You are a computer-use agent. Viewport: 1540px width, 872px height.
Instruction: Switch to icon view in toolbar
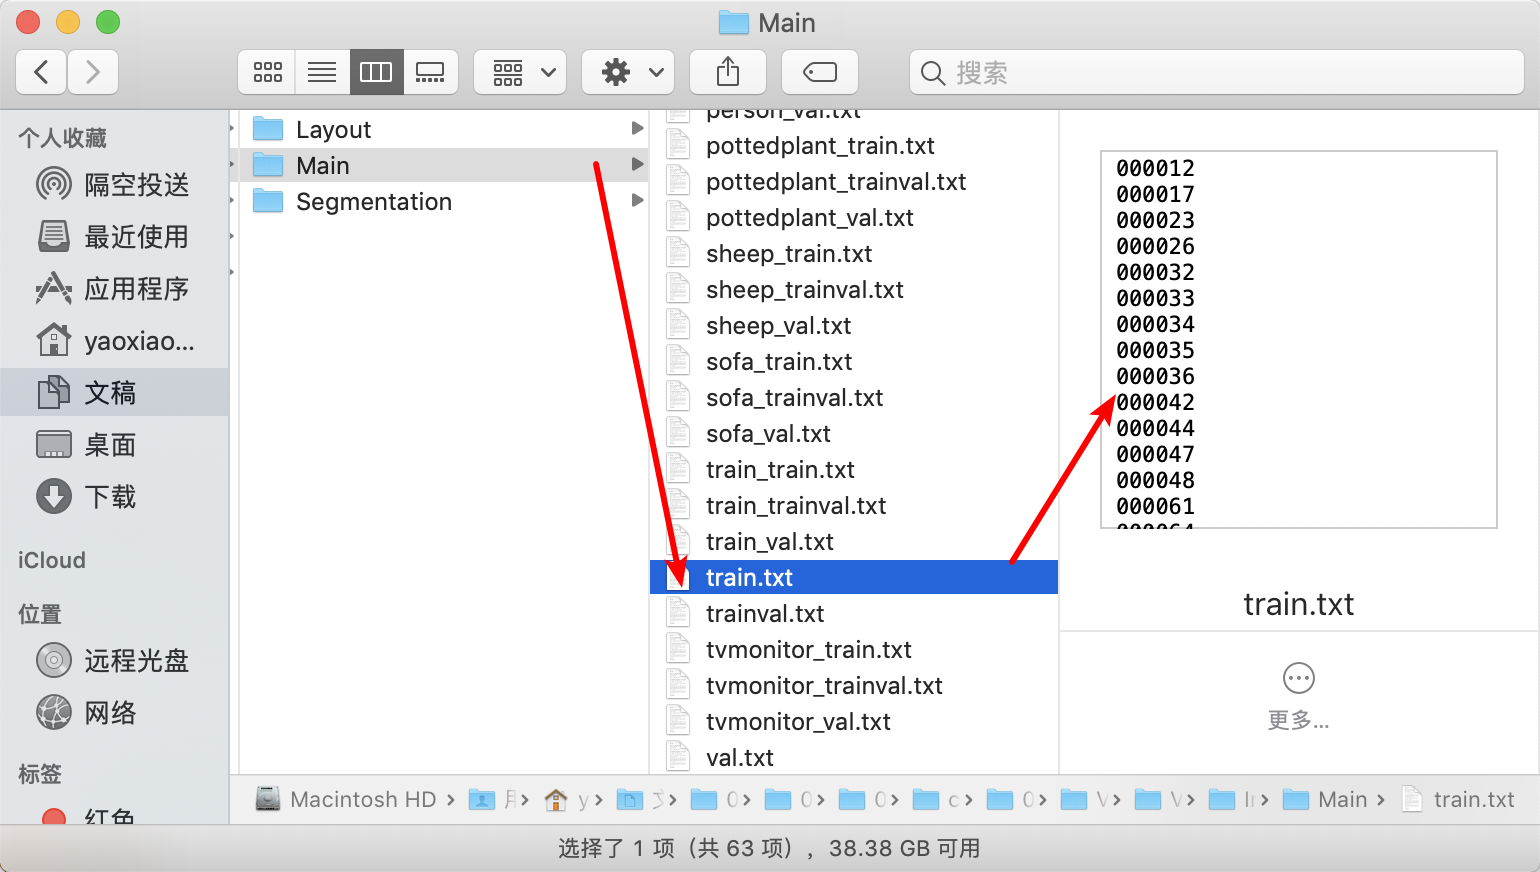point(267,72)
